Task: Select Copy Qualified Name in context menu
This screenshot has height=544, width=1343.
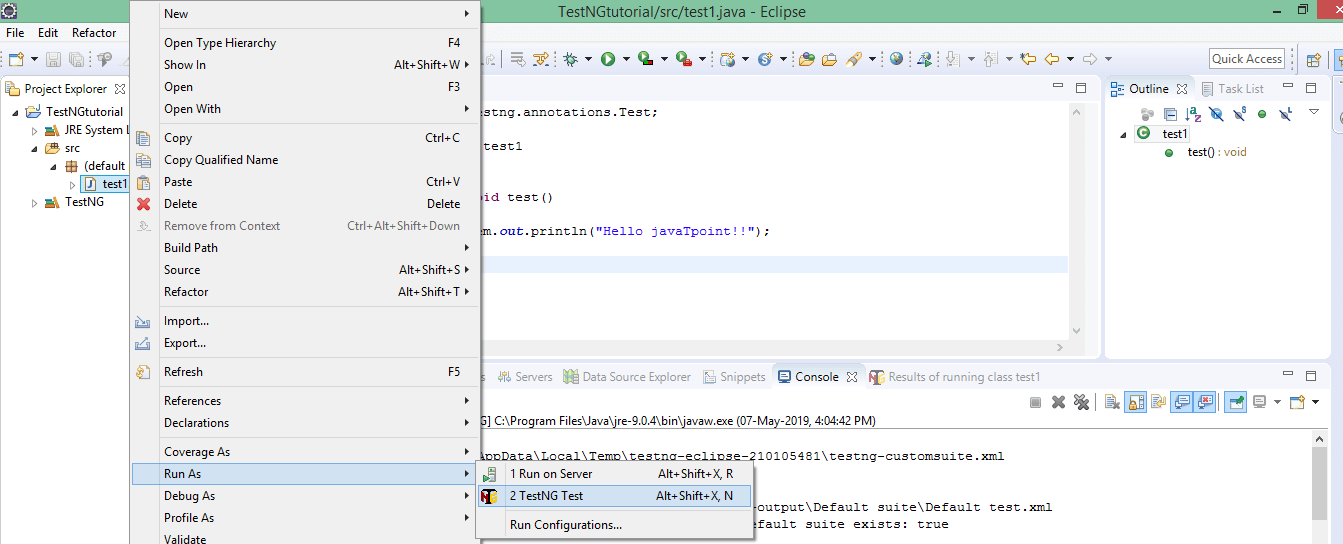Action: (x=304, y=160)
